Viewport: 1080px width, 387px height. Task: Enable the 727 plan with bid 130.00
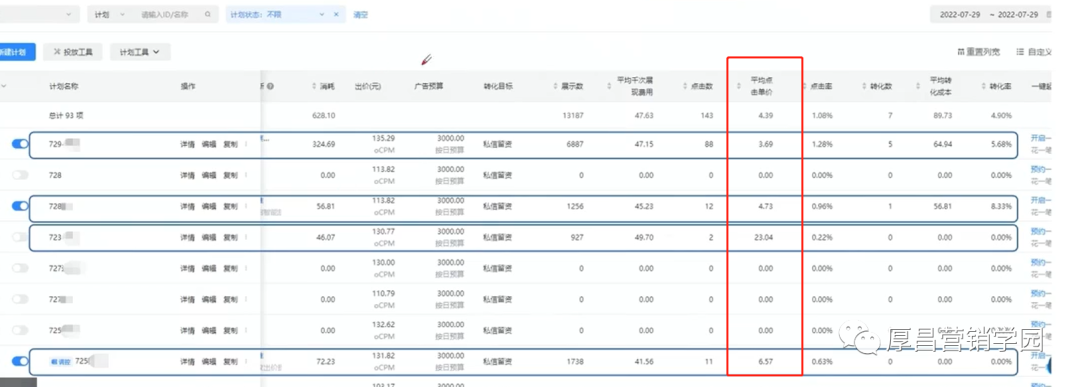[x=21, y=268]
